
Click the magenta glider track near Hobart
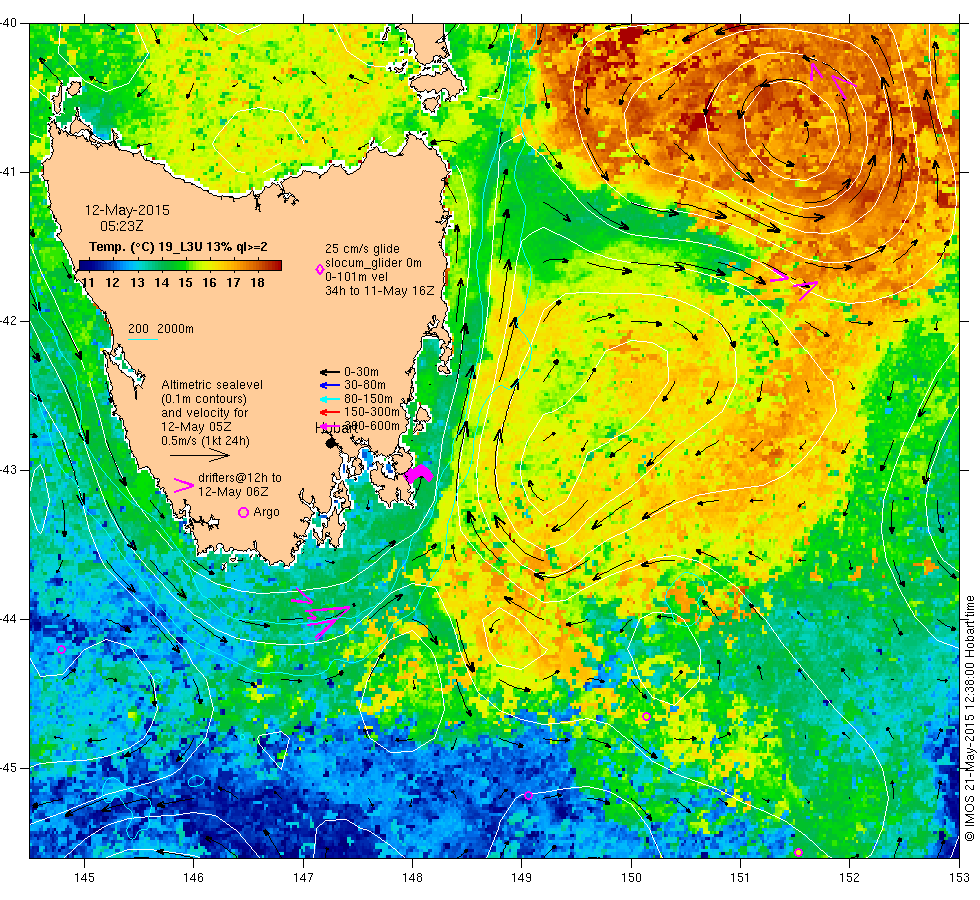418,473
